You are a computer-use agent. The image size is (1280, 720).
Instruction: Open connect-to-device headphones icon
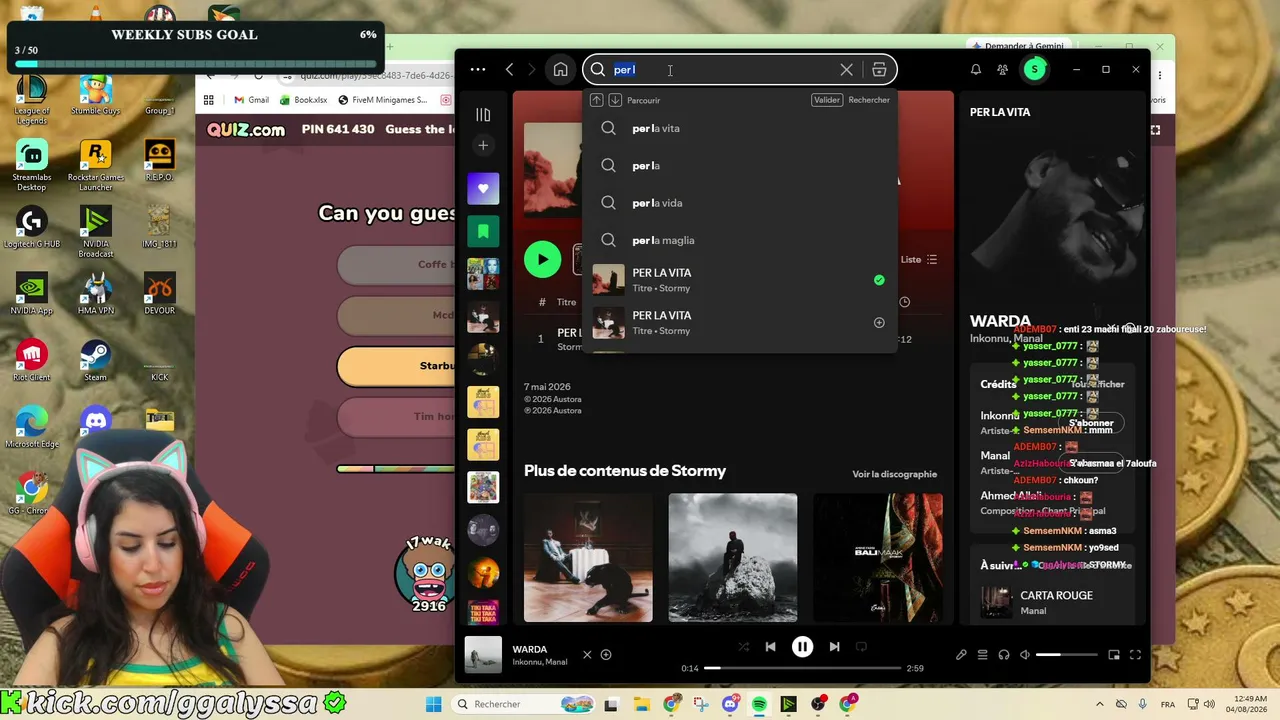[x=1004, y=655]
